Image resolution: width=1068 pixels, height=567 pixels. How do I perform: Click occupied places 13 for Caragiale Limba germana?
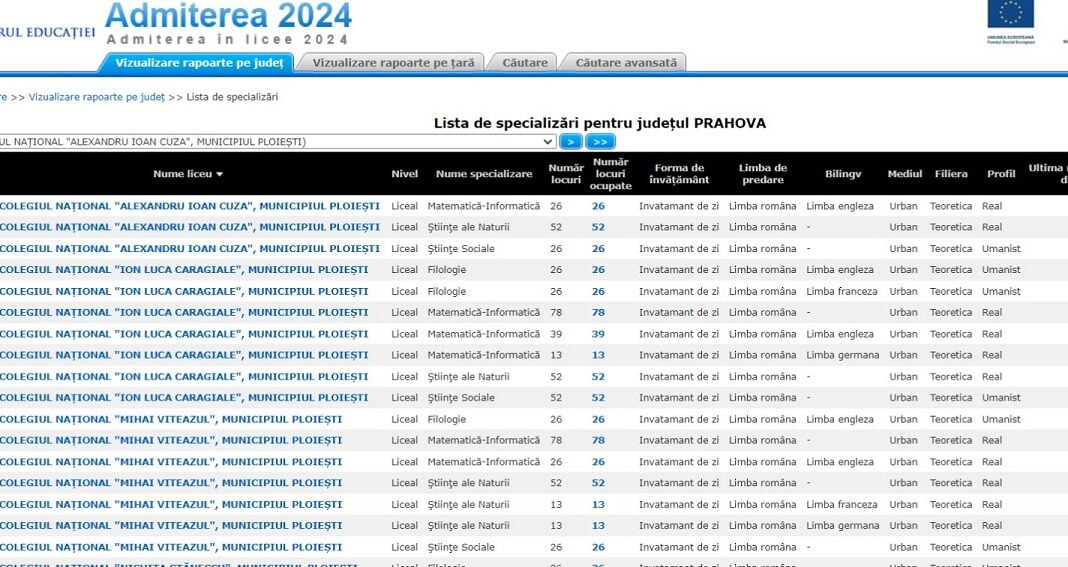point(598,355)
